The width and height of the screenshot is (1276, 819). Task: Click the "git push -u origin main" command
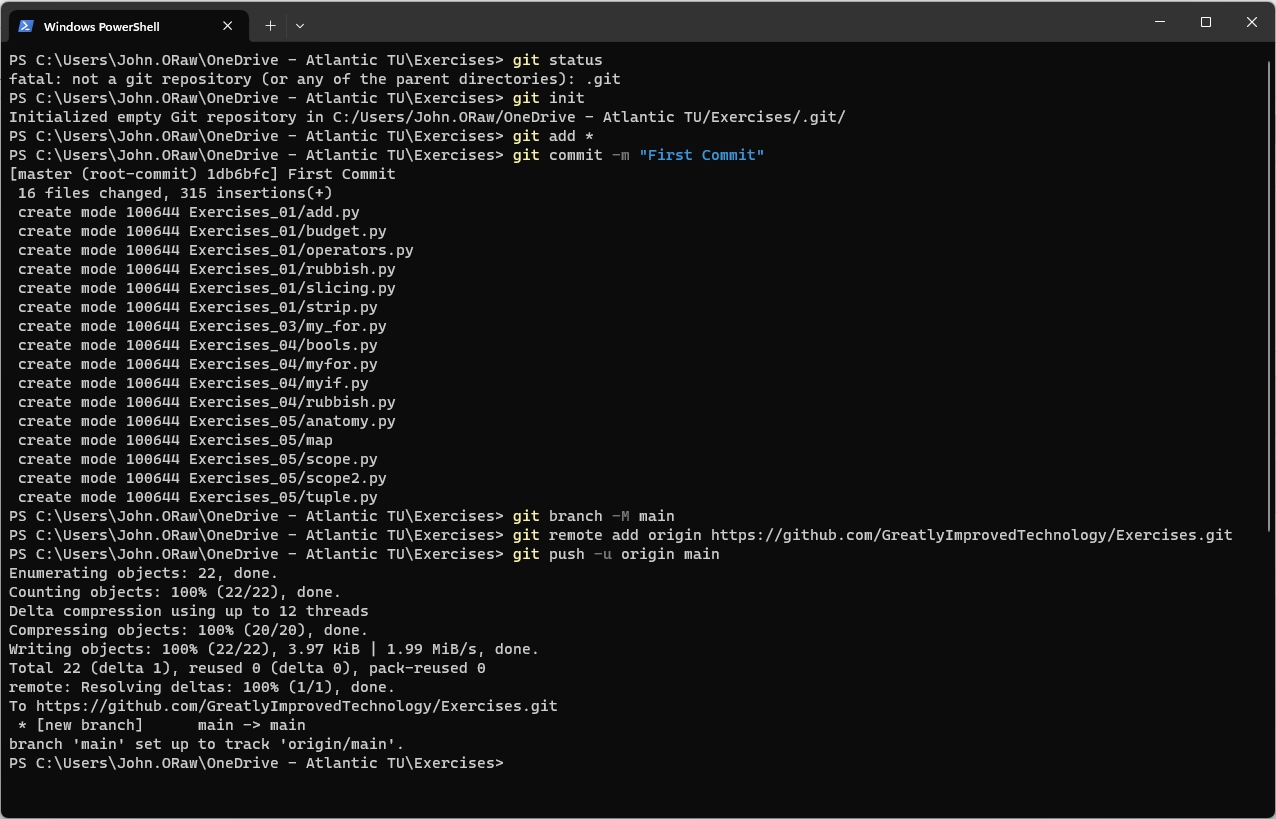(x=615, y=554)
